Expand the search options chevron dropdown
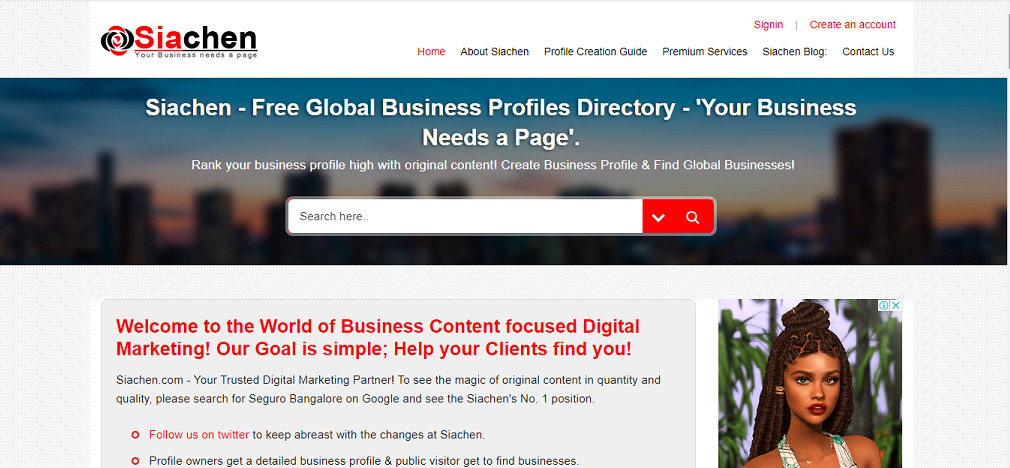Screen dimensions: 1010x468 pos(658,217)
